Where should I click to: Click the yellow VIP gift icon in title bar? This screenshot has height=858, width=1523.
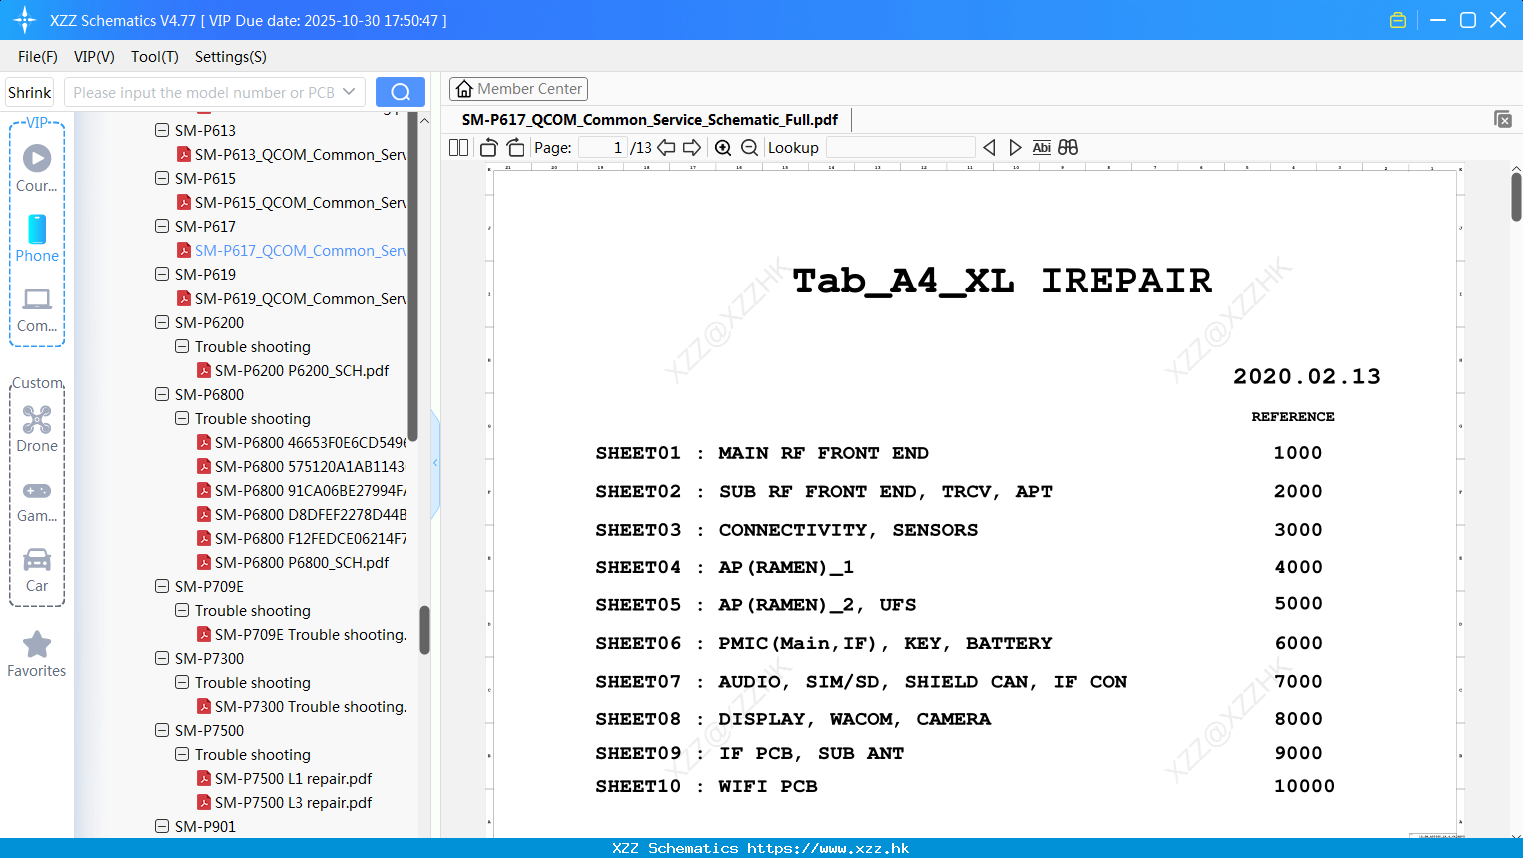click(1398, 20)
